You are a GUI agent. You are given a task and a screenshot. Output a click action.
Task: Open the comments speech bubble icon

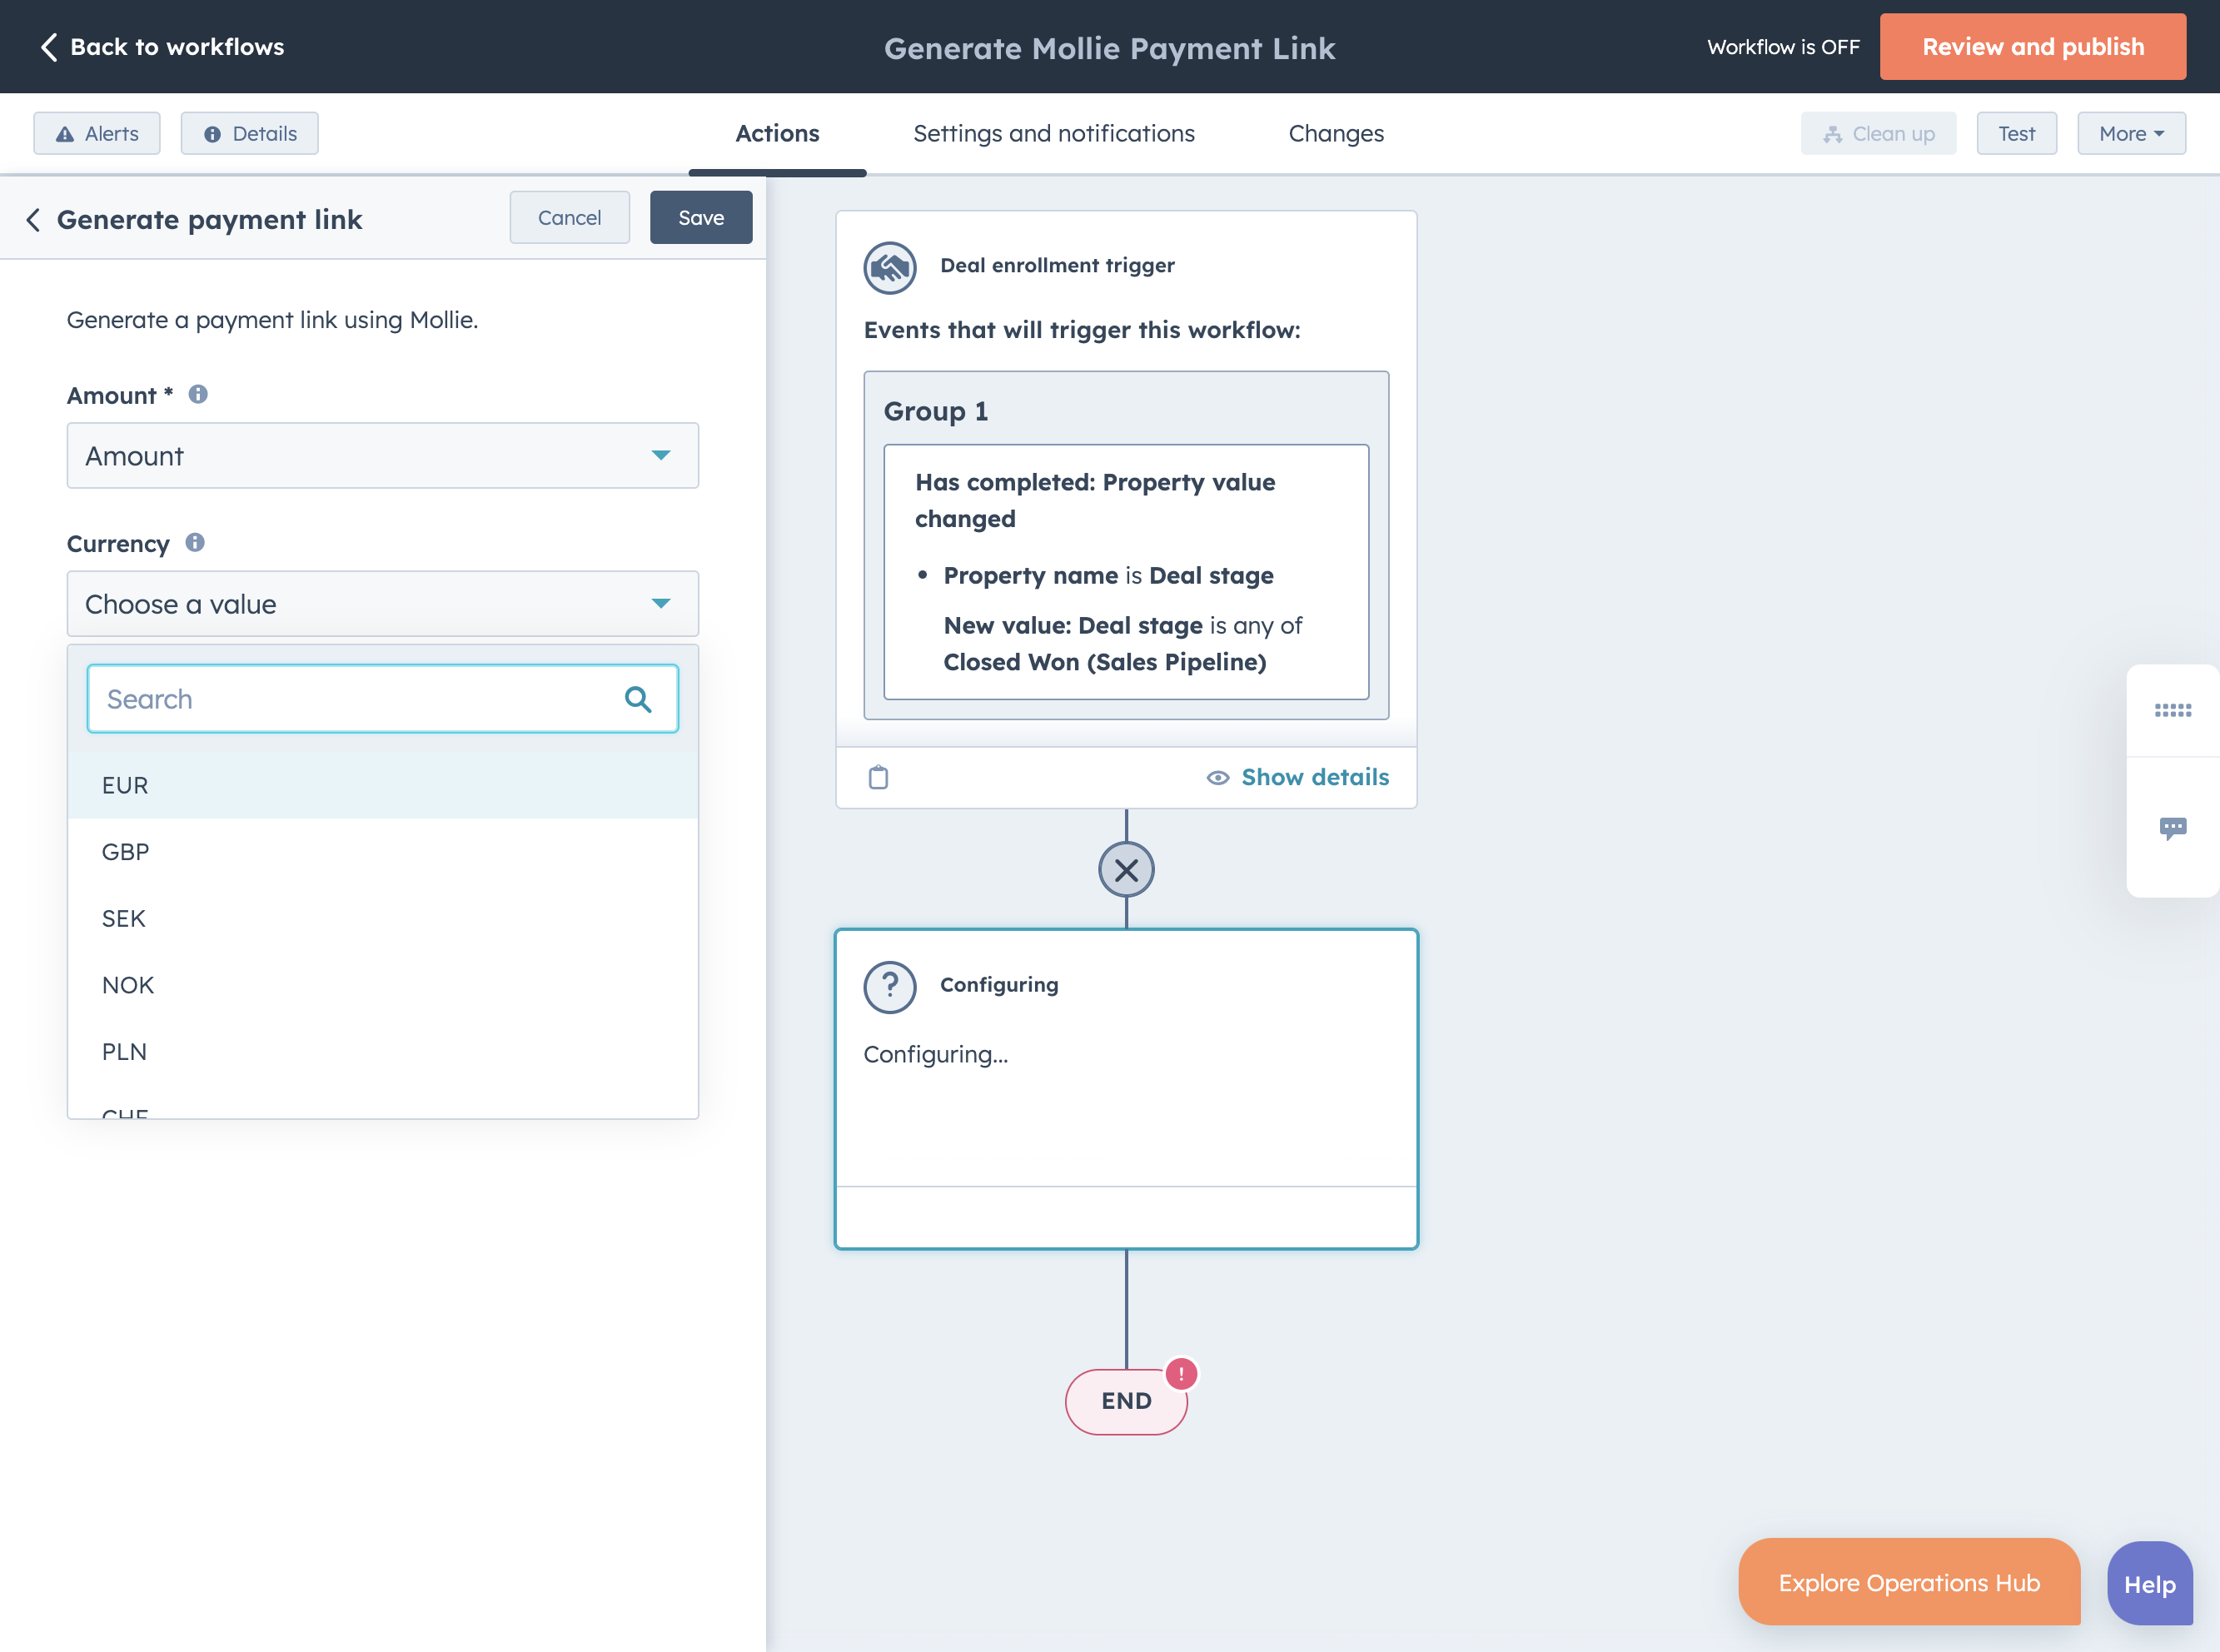click(2172, 828)
